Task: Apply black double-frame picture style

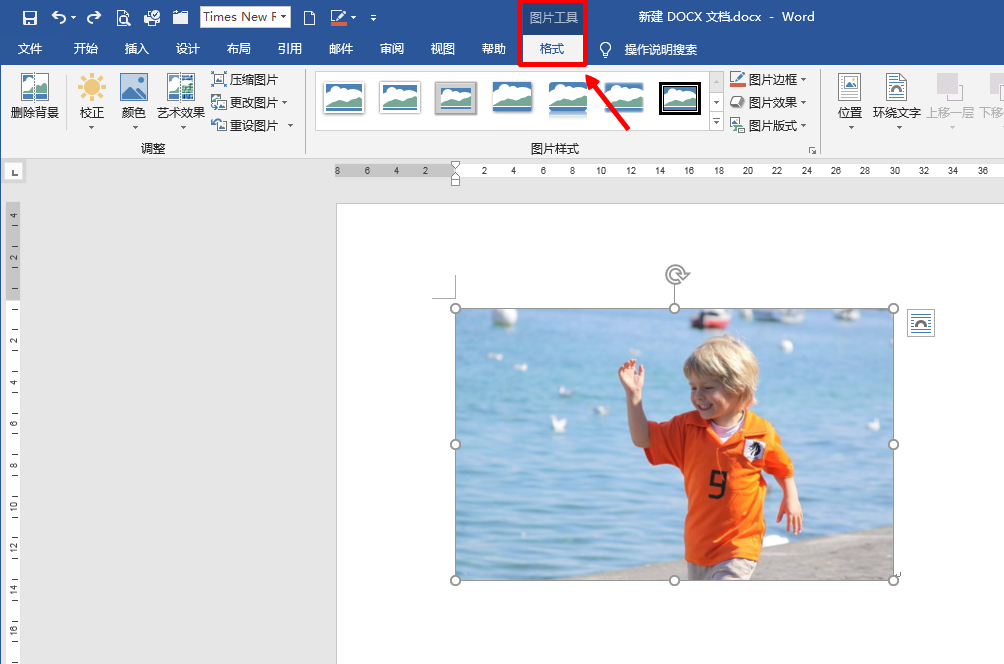Action: [680, 99]
